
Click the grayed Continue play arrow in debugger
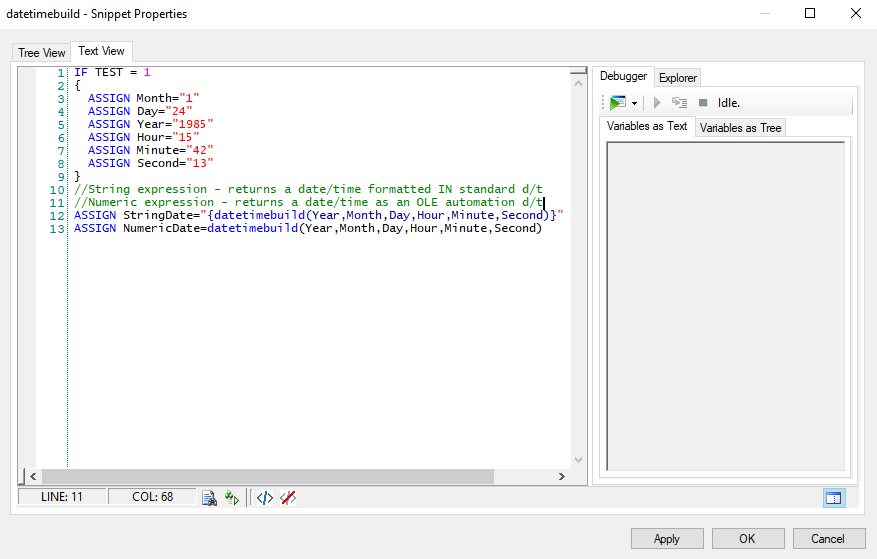pyautogui.click(x=657, y=103)
